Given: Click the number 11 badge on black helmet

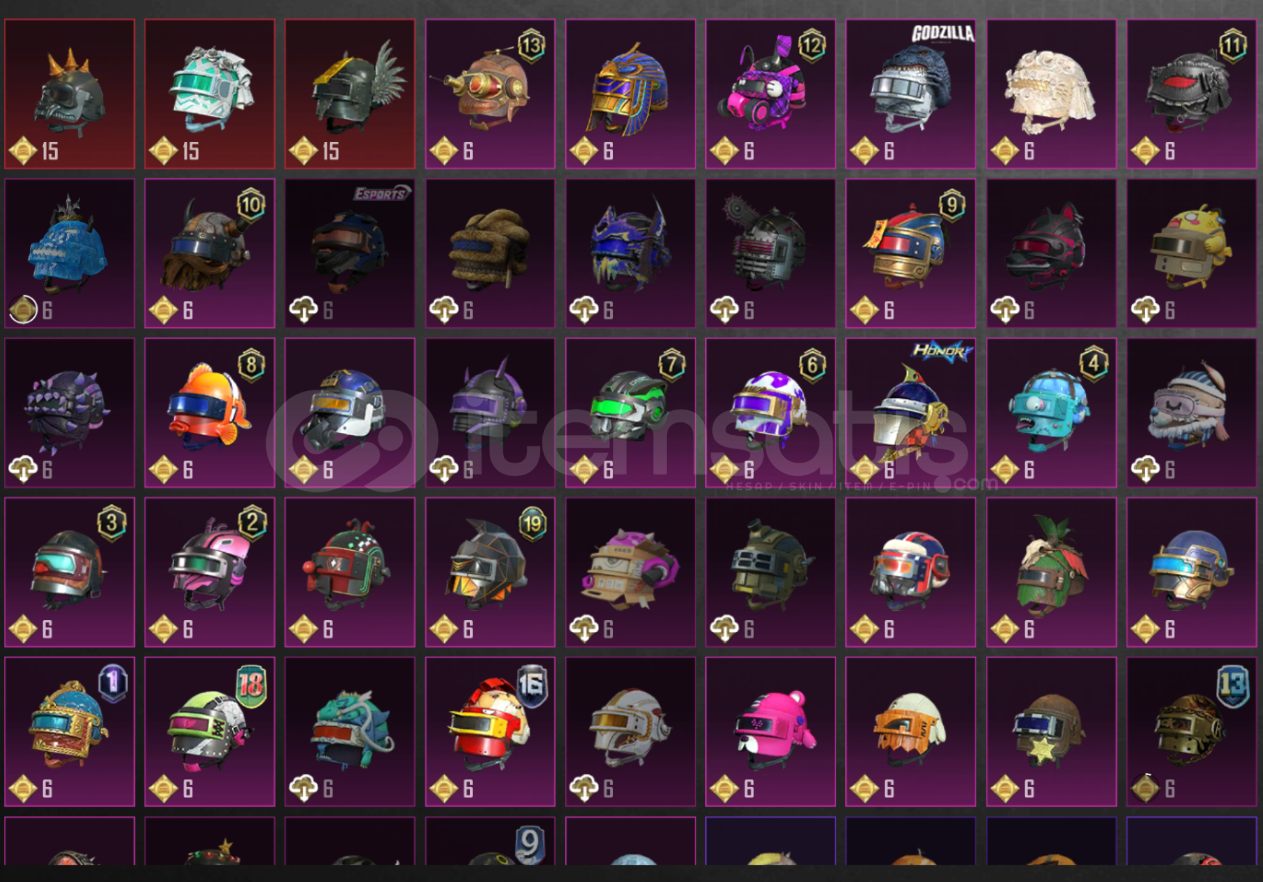Looking at the screenshot, I should 1233,45.
